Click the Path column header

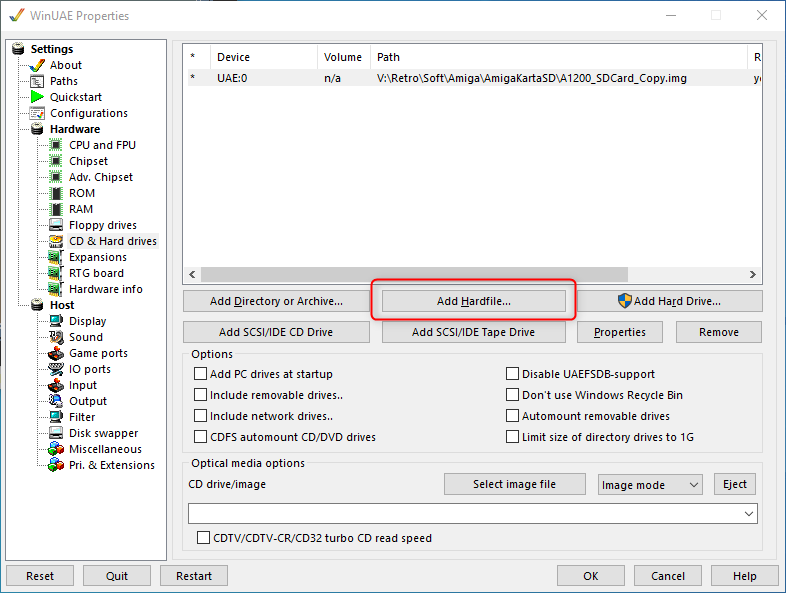tap(559, 57)
